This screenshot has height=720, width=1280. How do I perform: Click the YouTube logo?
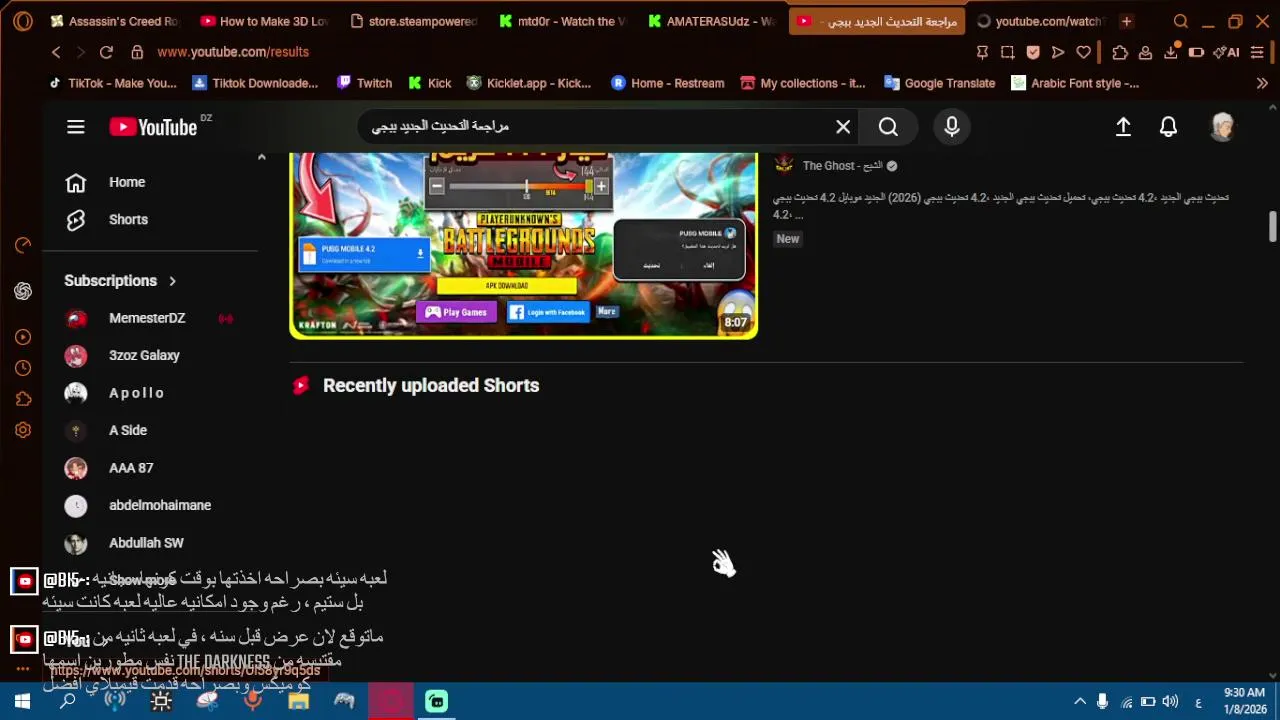click(153, 127)
